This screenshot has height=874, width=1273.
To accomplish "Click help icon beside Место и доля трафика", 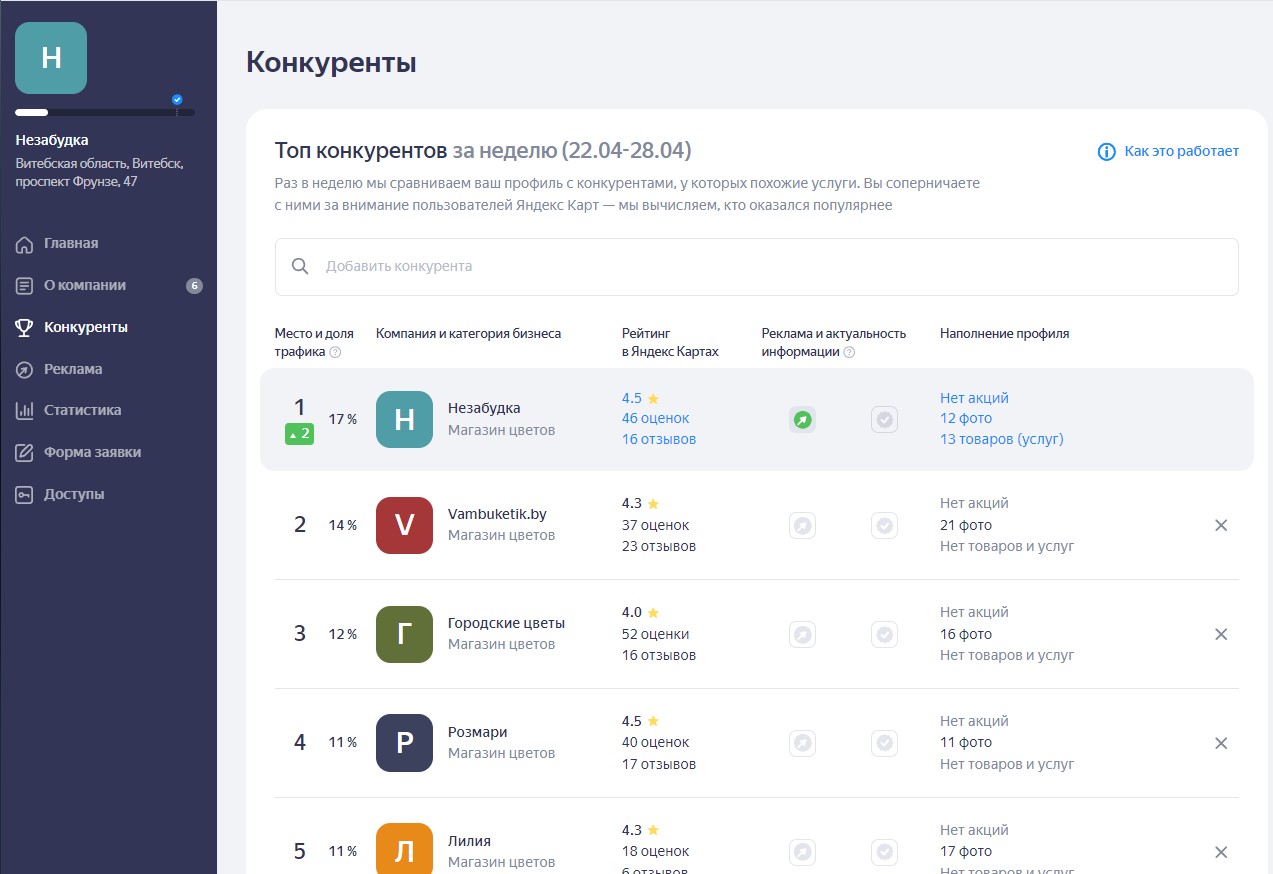I will click(x=335, y=352).
